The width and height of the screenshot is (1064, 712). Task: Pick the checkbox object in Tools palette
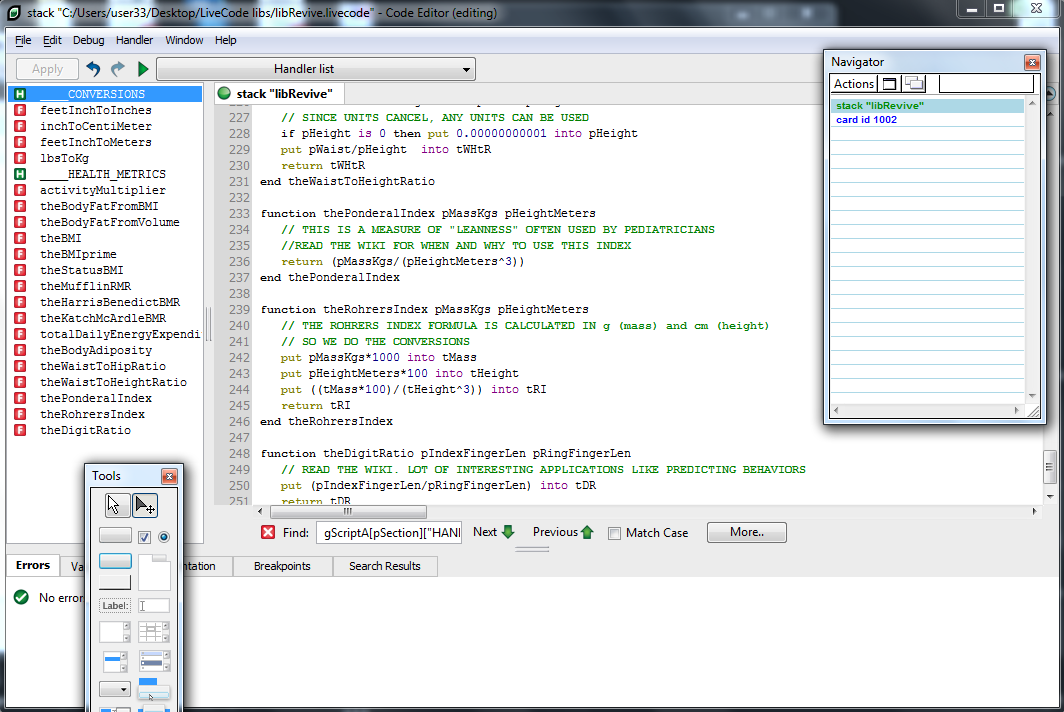pos(144,537)
